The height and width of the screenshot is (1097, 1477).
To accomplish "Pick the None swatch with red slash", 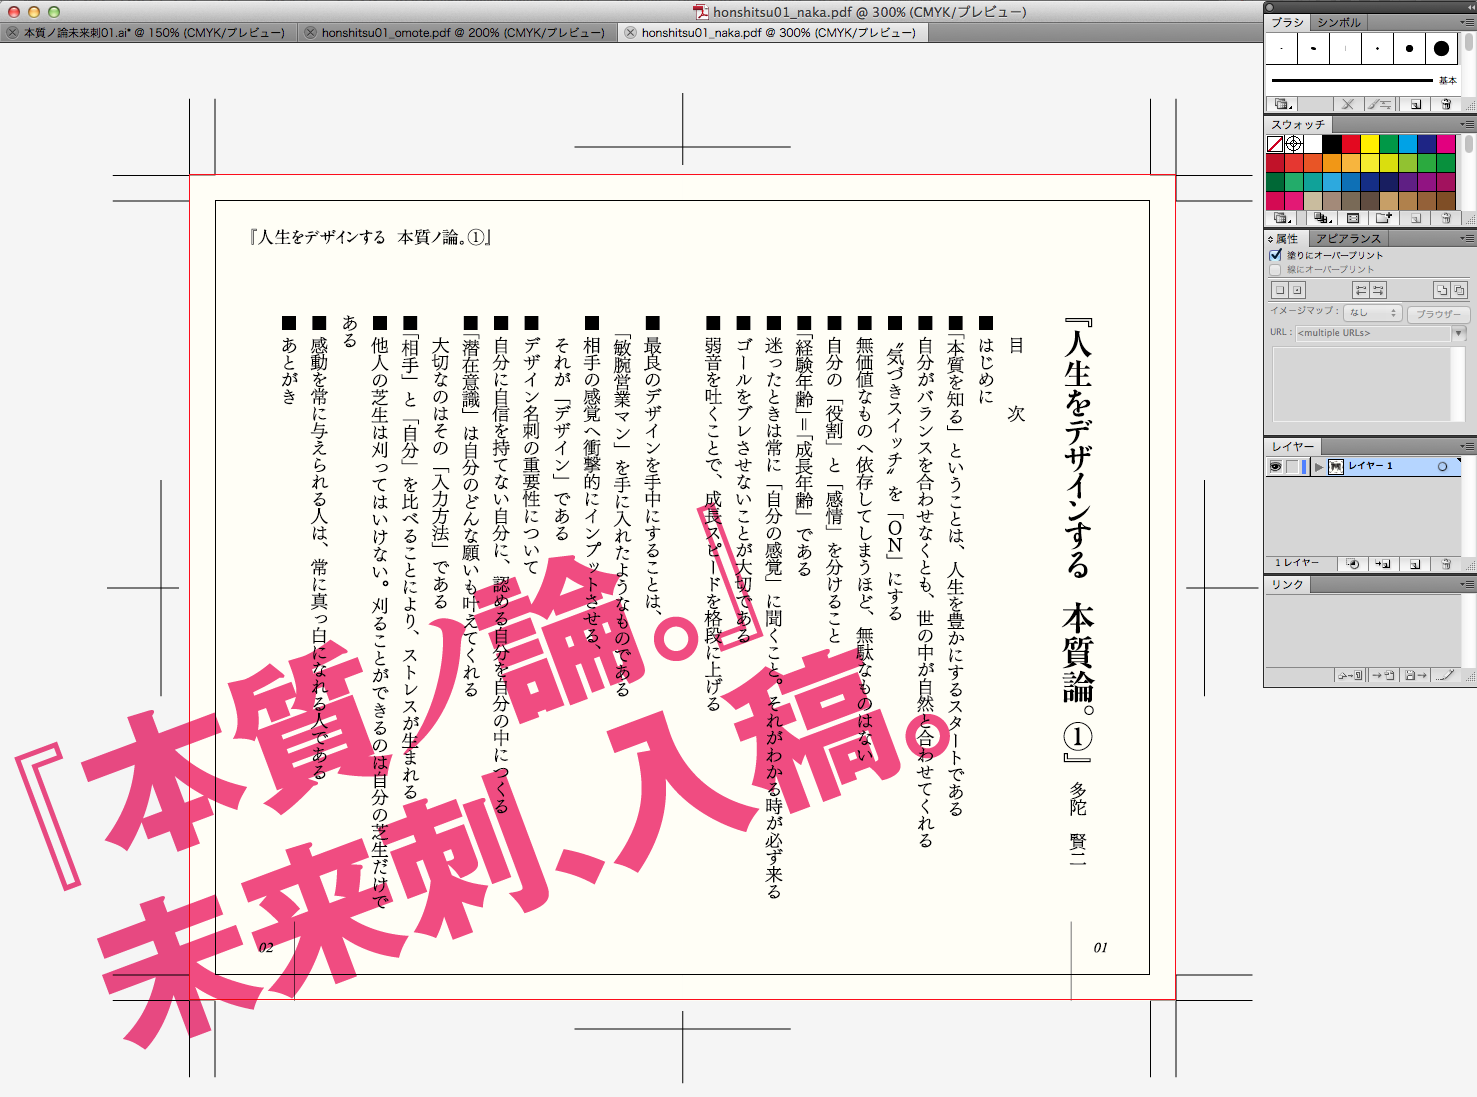I will click(x=1275, y=143).
